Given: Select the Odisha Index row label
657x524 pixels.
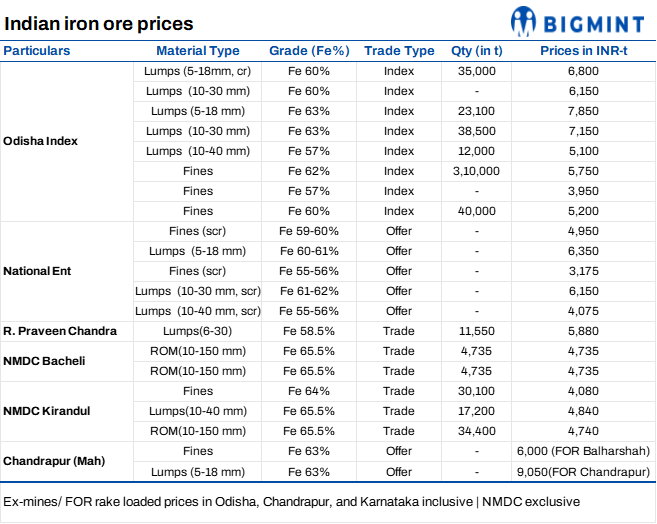Looking at the screenshot, I should pyautogui.click(x=41, y=141).
